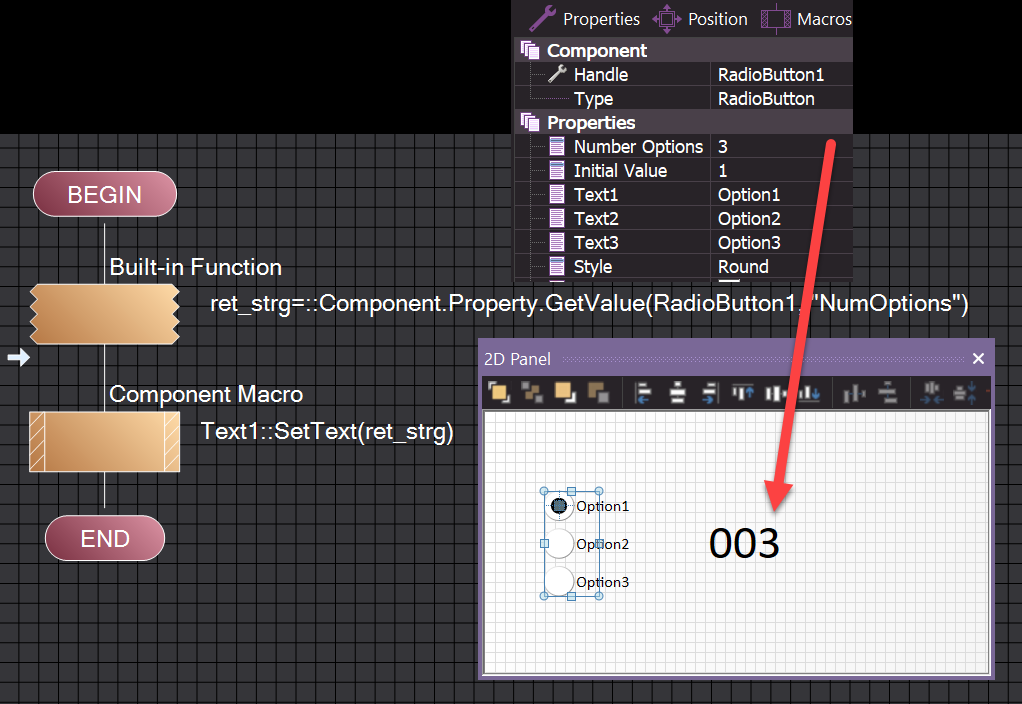Image resolution: width=1022 pixels, height=704 pixels.
Task: Switch to the Position tab
Action: point(700,19)
